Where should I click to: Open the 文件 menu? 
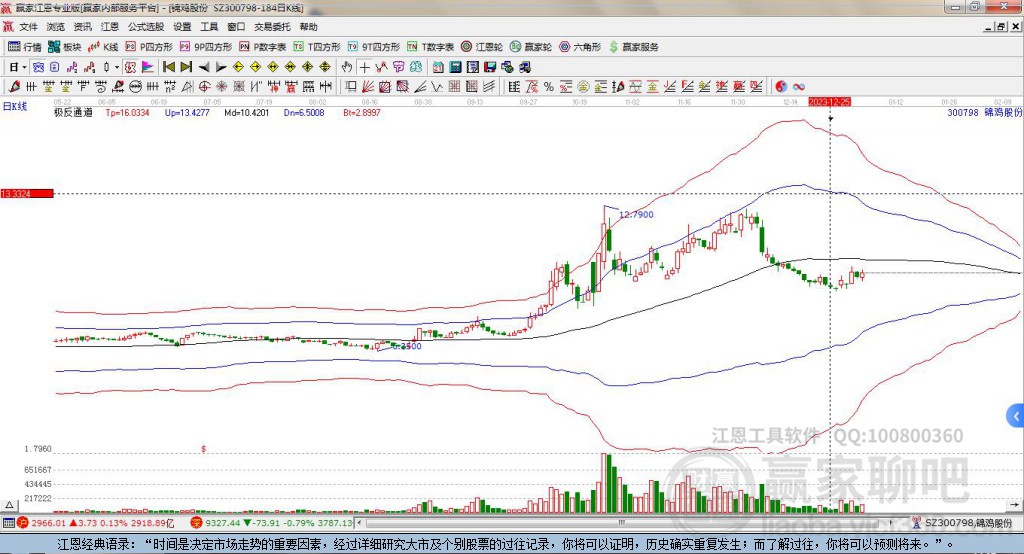(x=28, y=27)
